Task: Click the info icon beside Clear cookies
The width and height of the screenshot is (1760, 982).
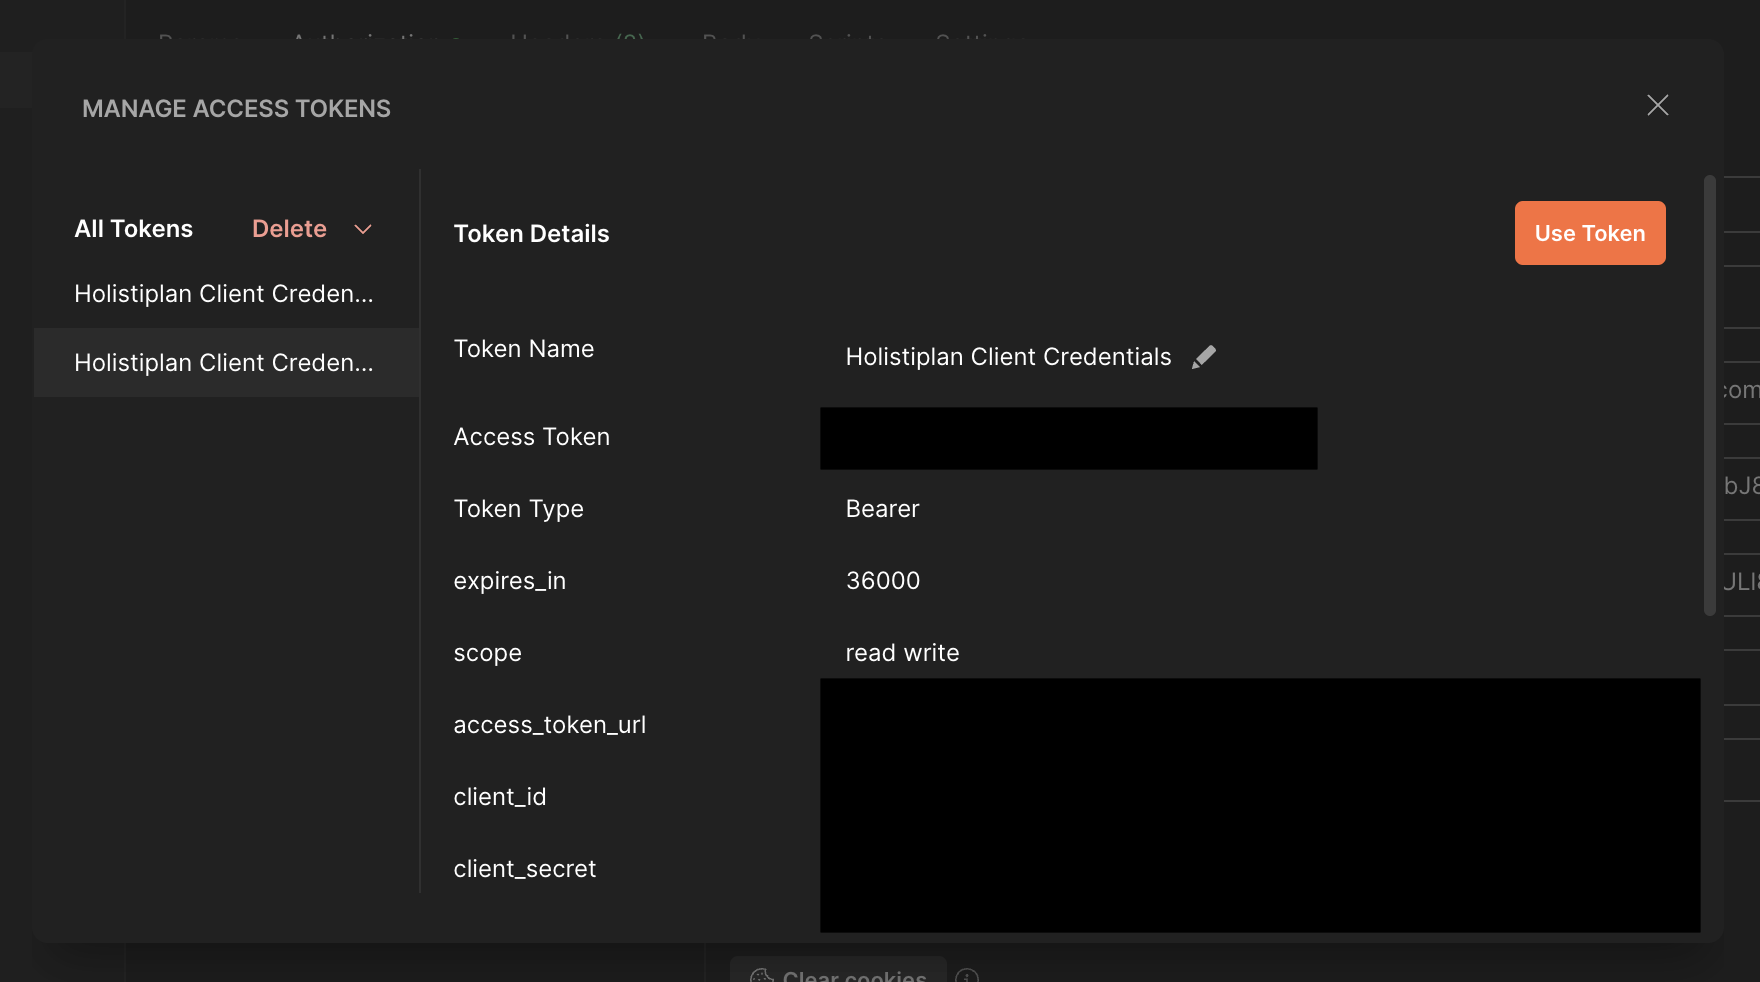Action: click(967, 975)
